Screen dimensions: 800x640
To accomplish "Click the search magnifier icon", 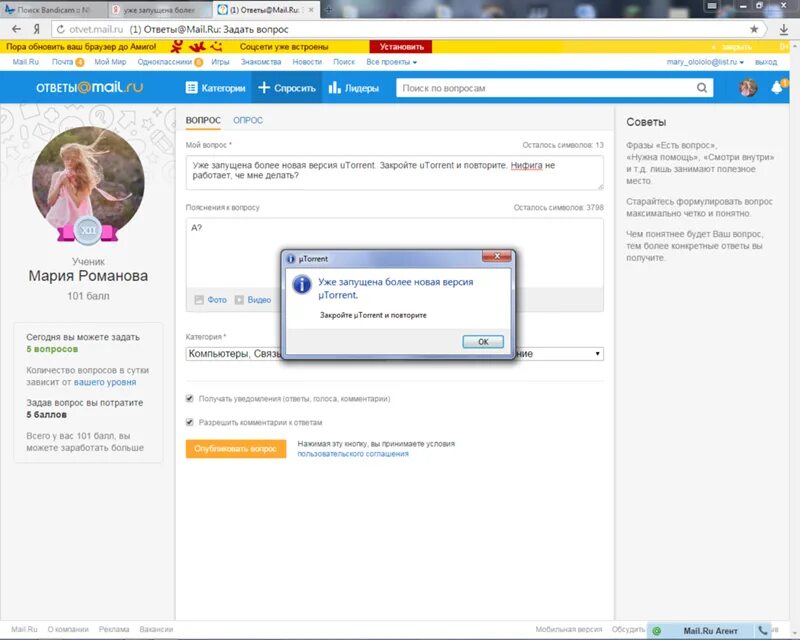I will coord(702,88).
